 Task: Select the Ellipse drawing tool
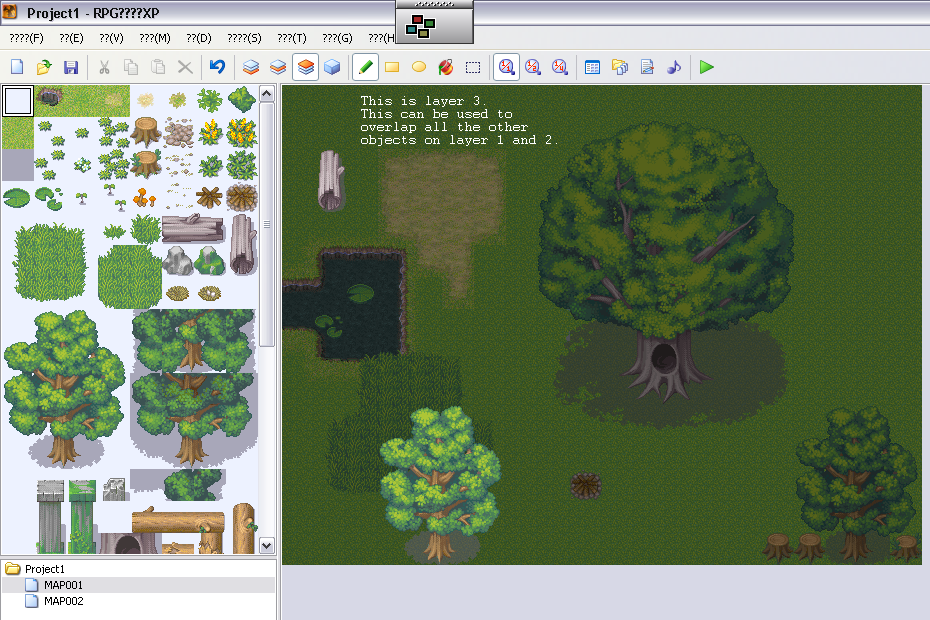click(419, 67)
